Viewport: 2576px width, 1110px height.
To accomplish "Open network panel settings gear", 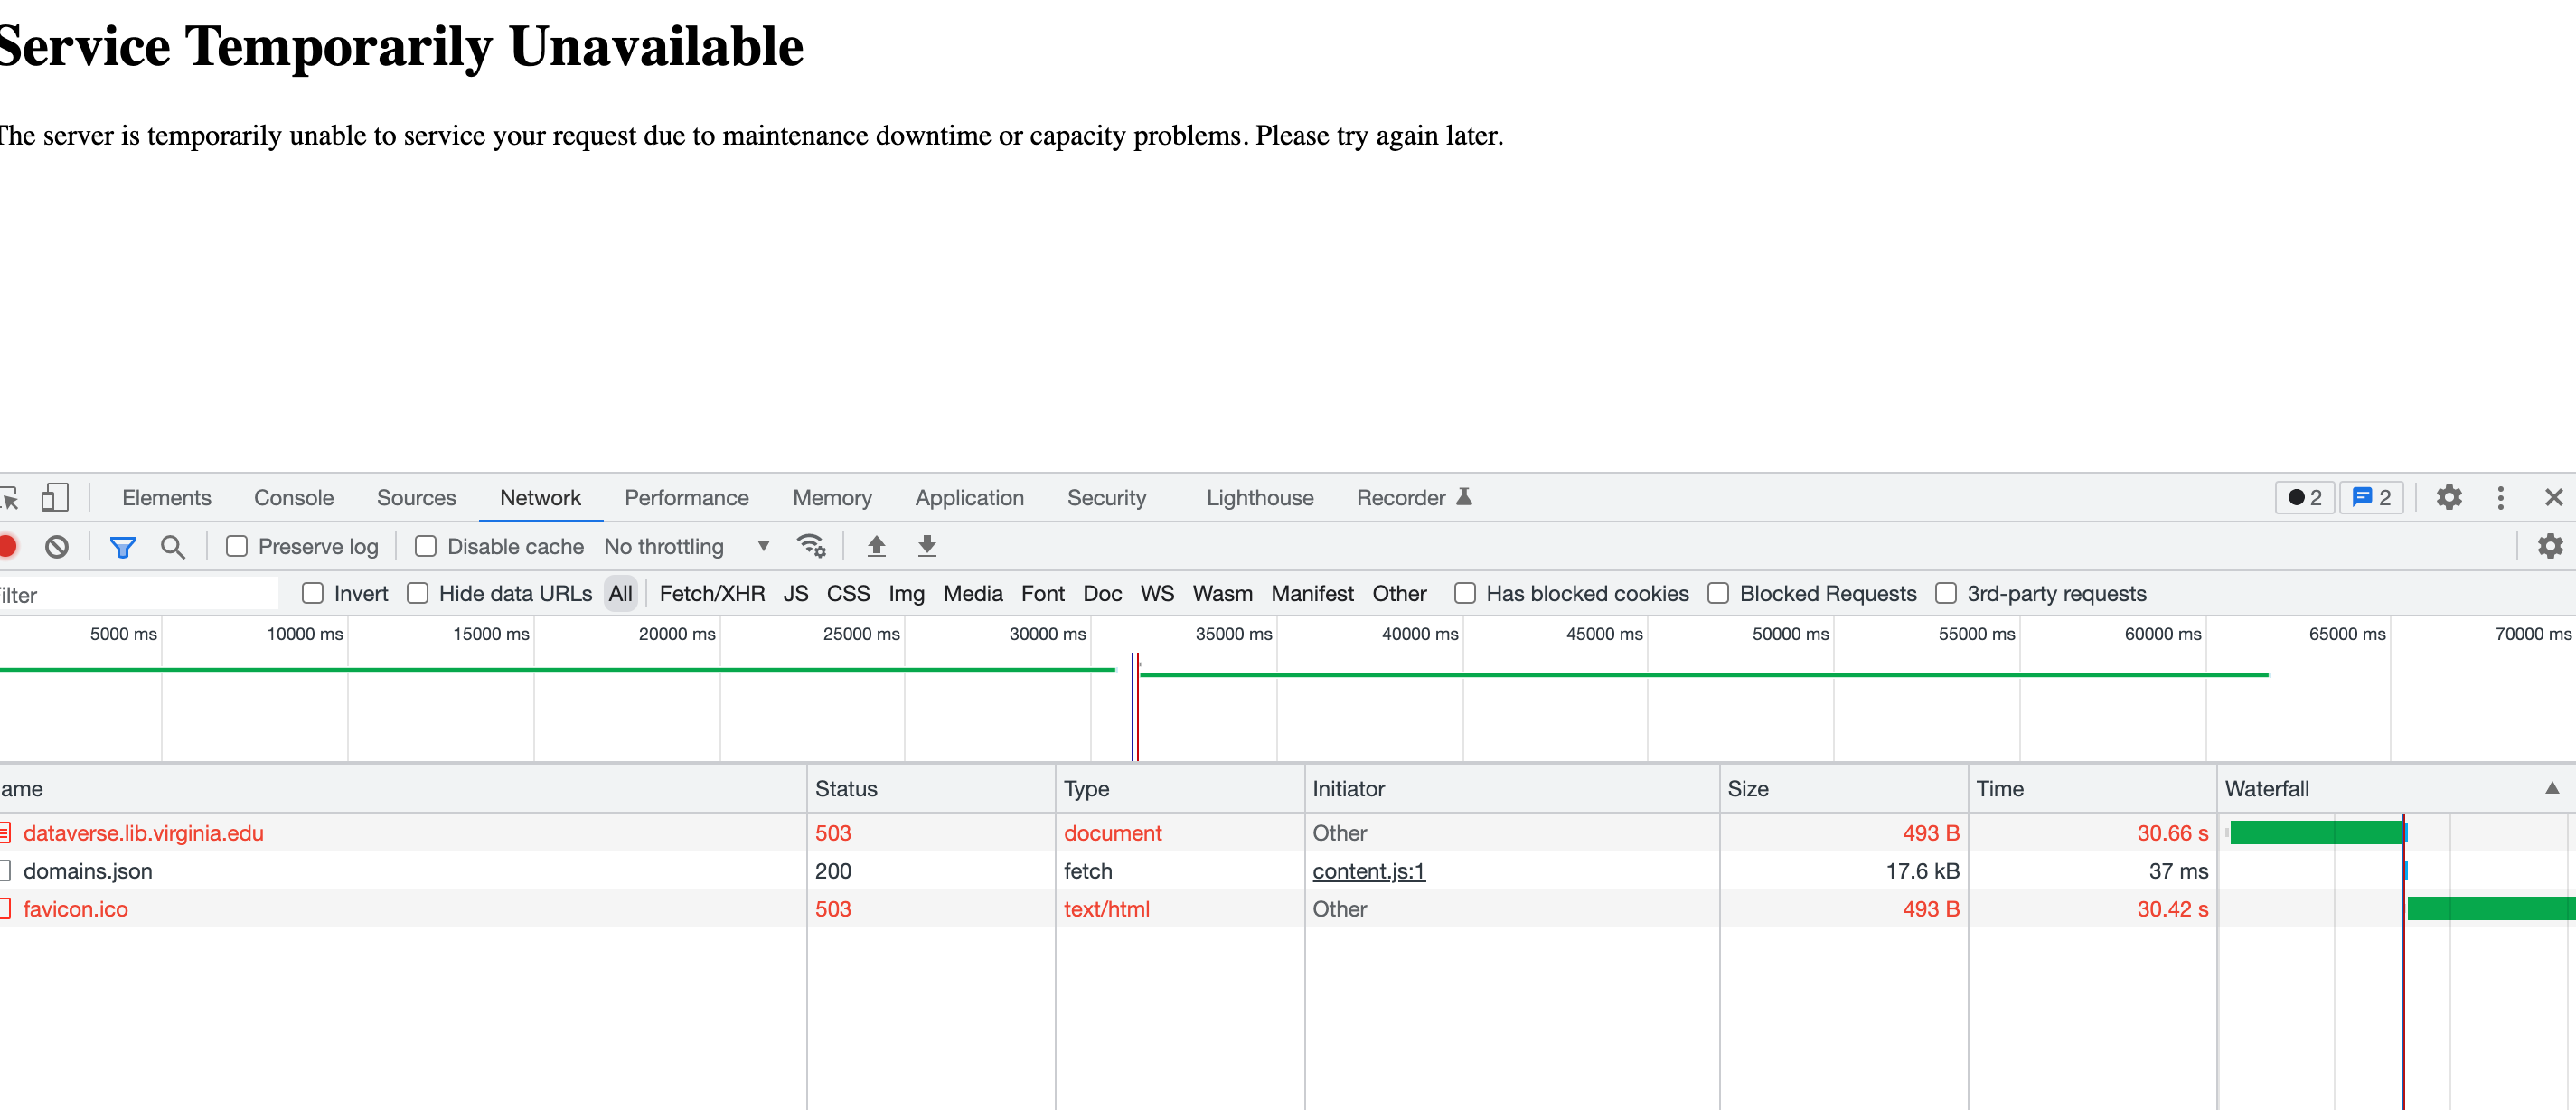I will 2550,546.
